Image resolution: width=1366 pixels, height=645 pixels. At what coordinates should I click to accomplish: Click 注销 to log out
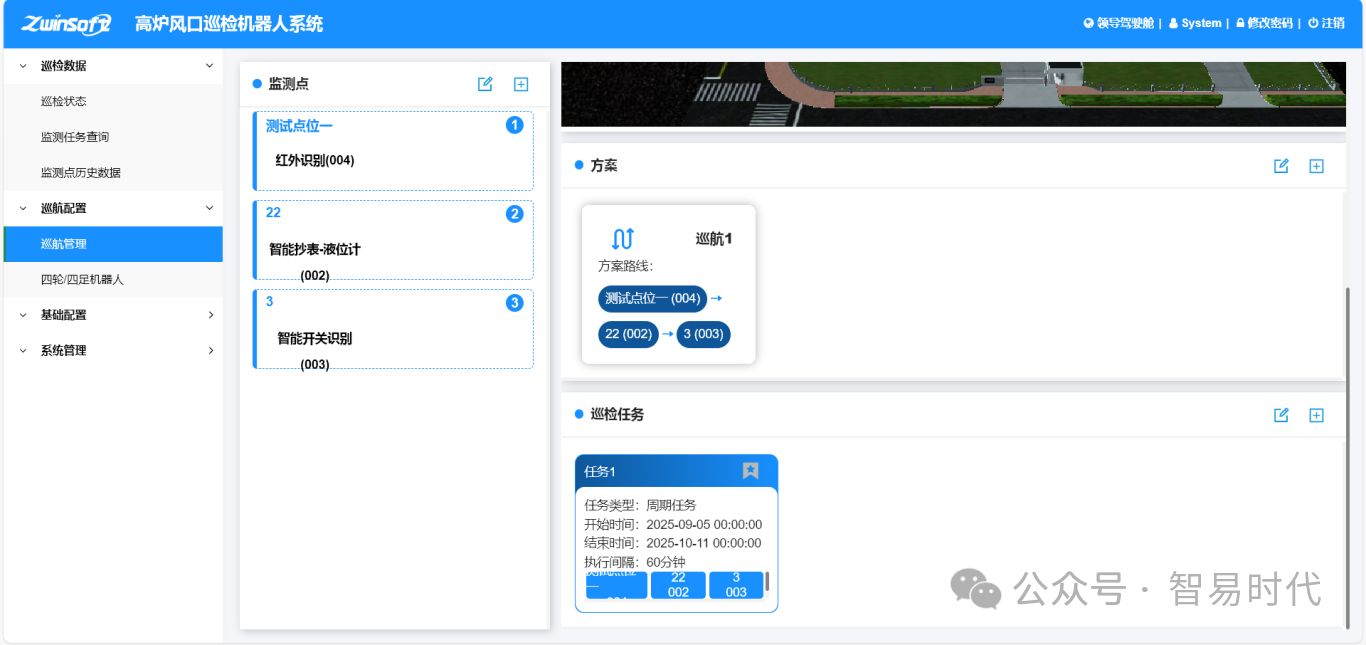click(x=1326, y=23)
